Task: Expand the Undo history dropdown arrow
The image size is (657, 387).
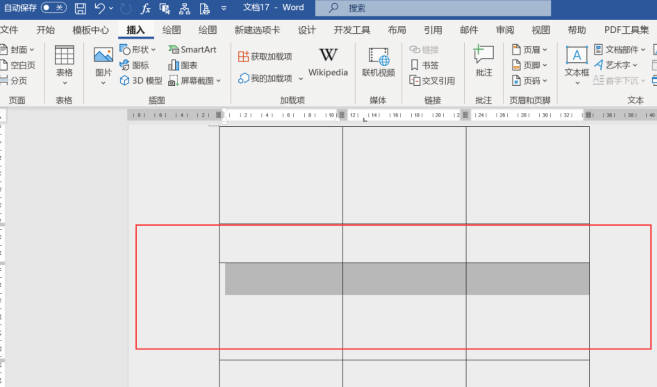Action: click(x=111, y=8)
